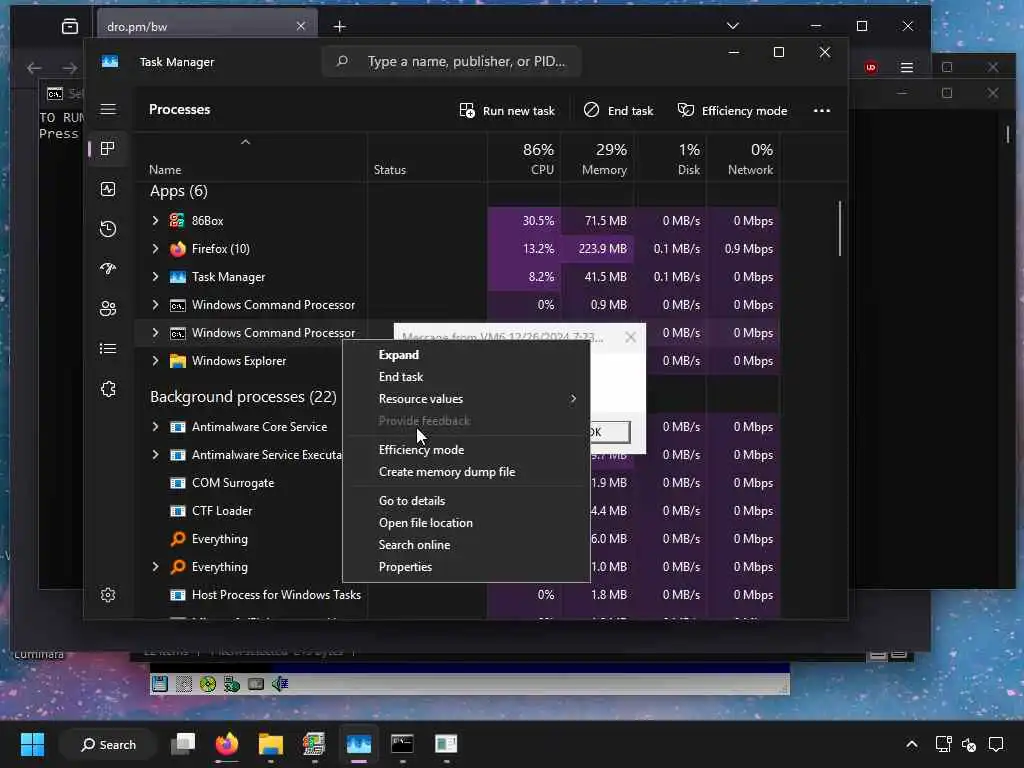Expand first Windows Command Processor group
Viewport: 1024px width, 768px height.
(x=155, y=305)
